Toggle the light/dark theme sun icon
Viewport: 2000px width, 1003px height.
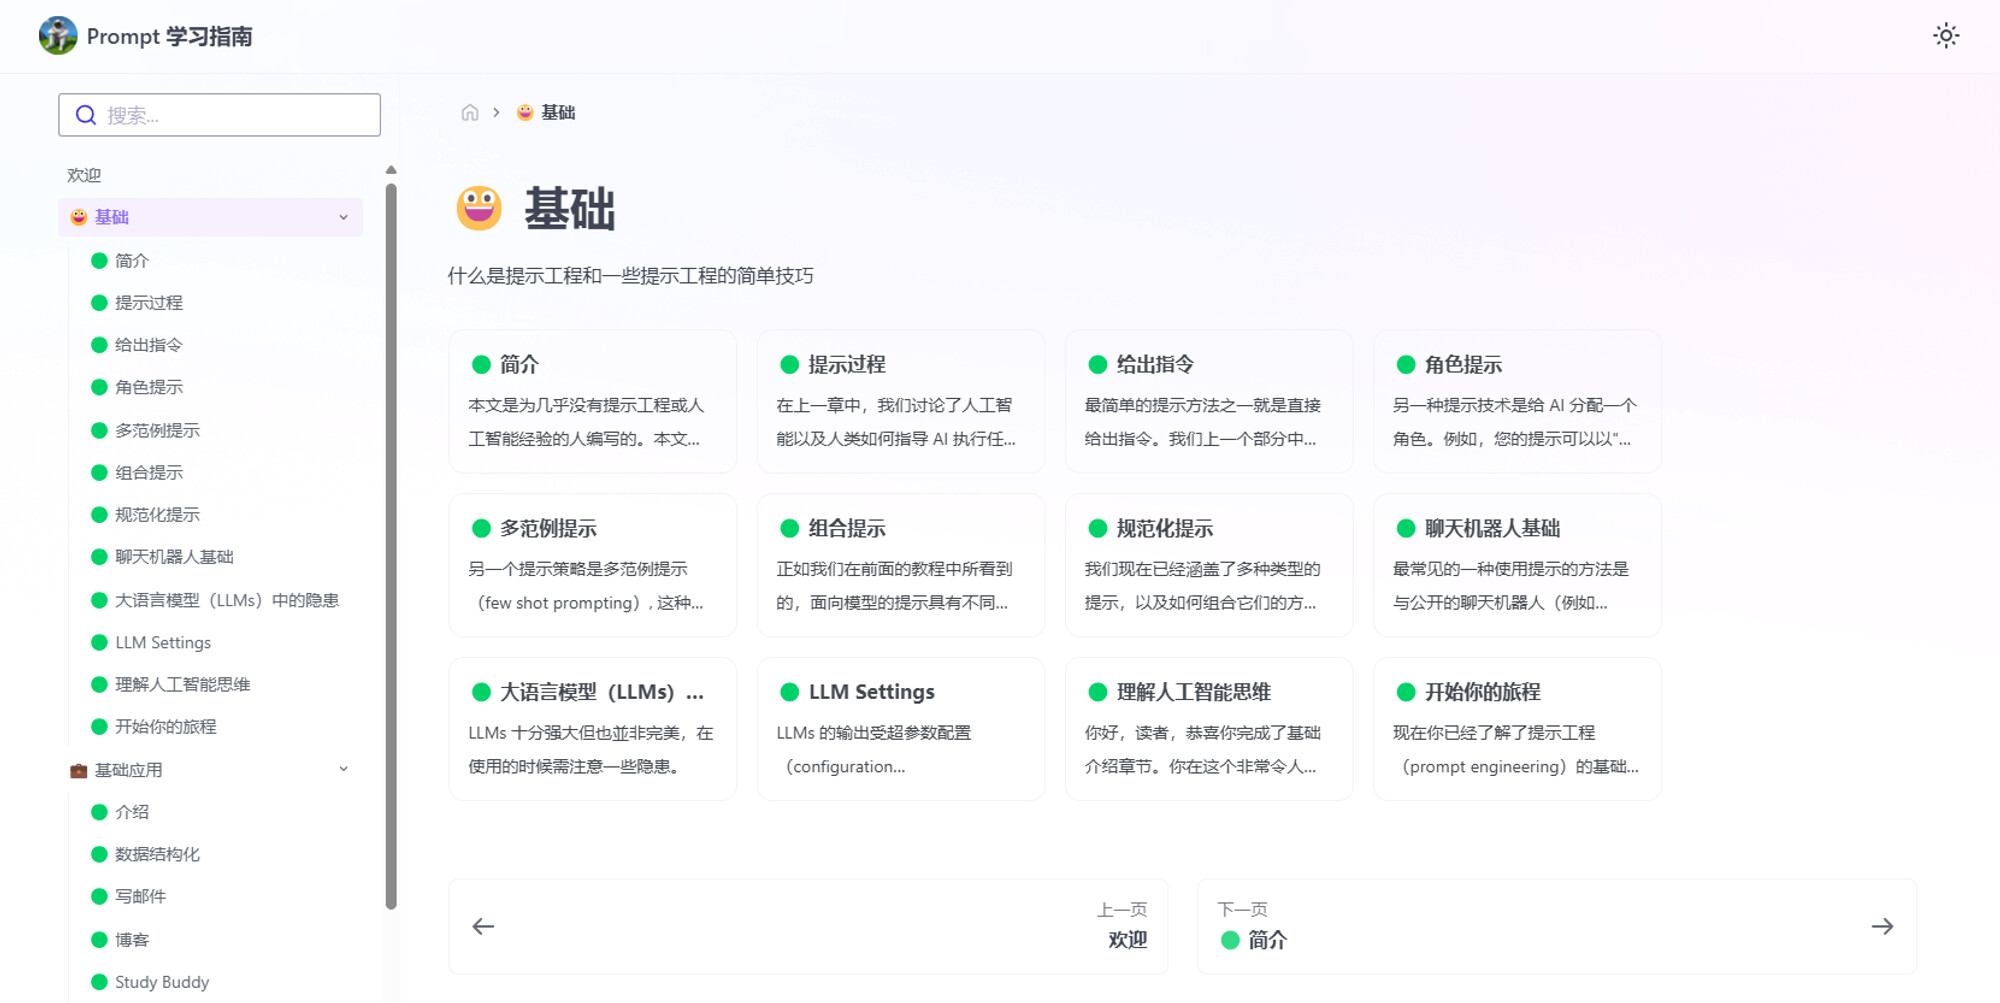click(x=1945, y=36)
